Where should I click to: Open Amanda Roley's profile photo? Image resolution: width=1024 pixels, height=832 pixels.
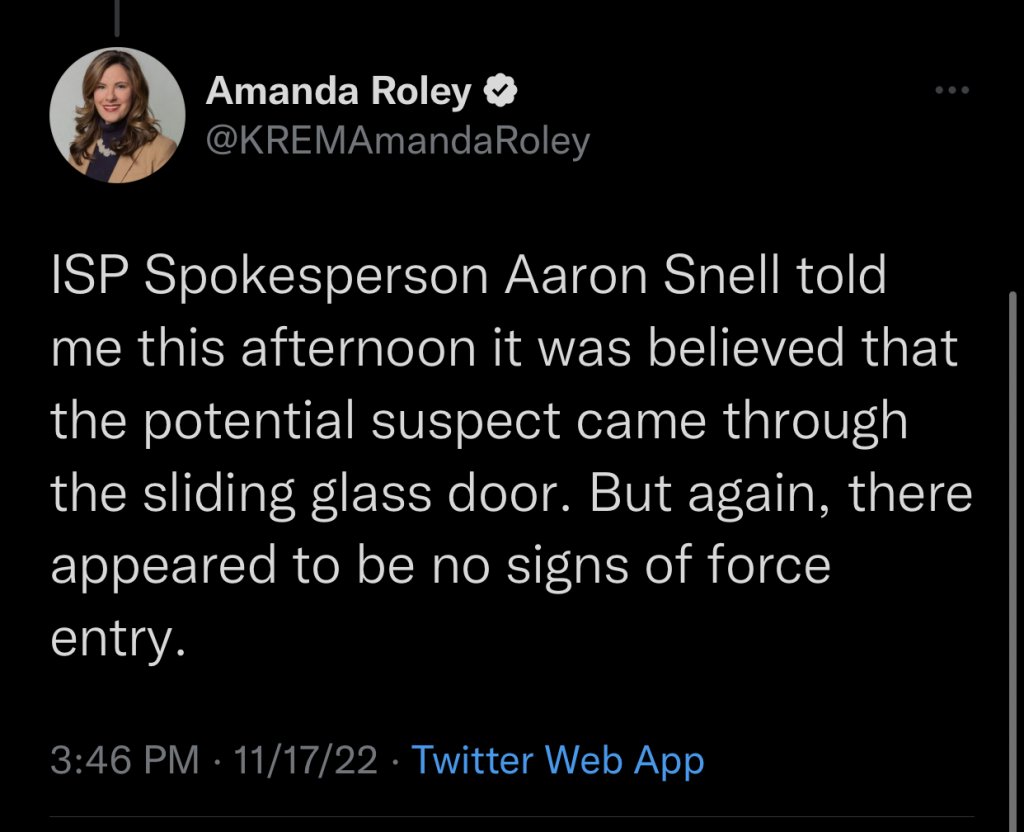(118, 115)
